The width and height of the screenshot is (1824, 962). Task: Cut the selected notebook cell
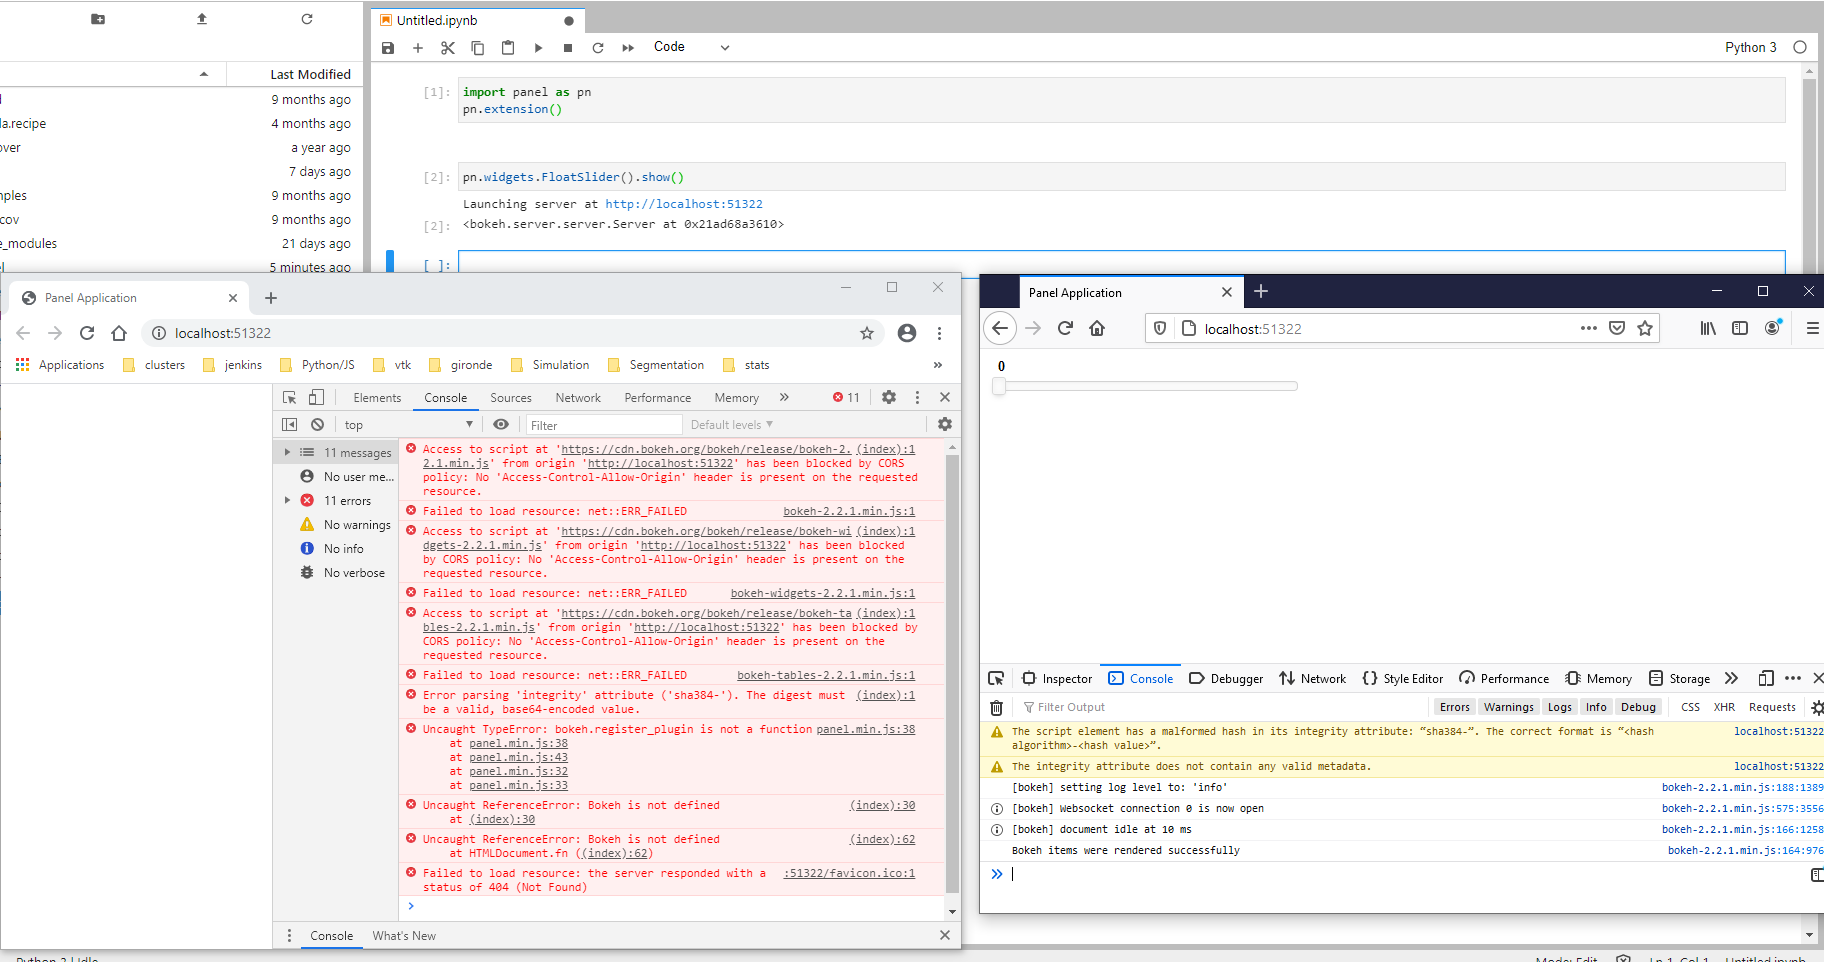pos(448,48)
